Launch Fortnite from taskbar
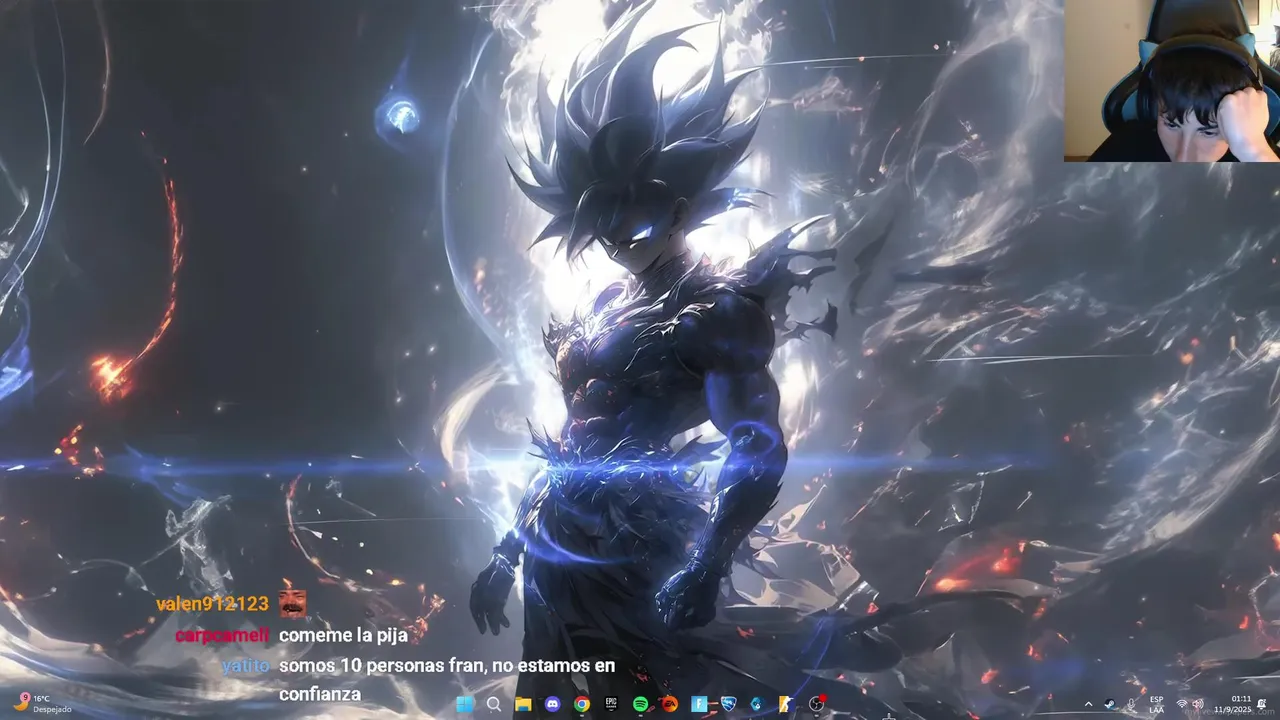The width and height of the screenshot is (1280, 720). tap(699, 704)
